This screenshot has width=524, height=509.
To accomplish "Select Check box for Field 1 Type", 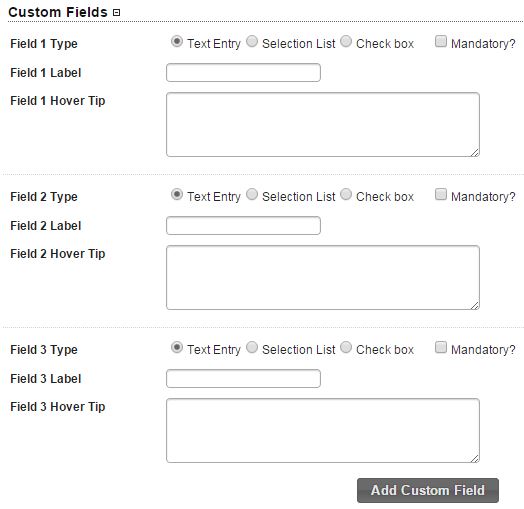I will (x=346, y=42).
